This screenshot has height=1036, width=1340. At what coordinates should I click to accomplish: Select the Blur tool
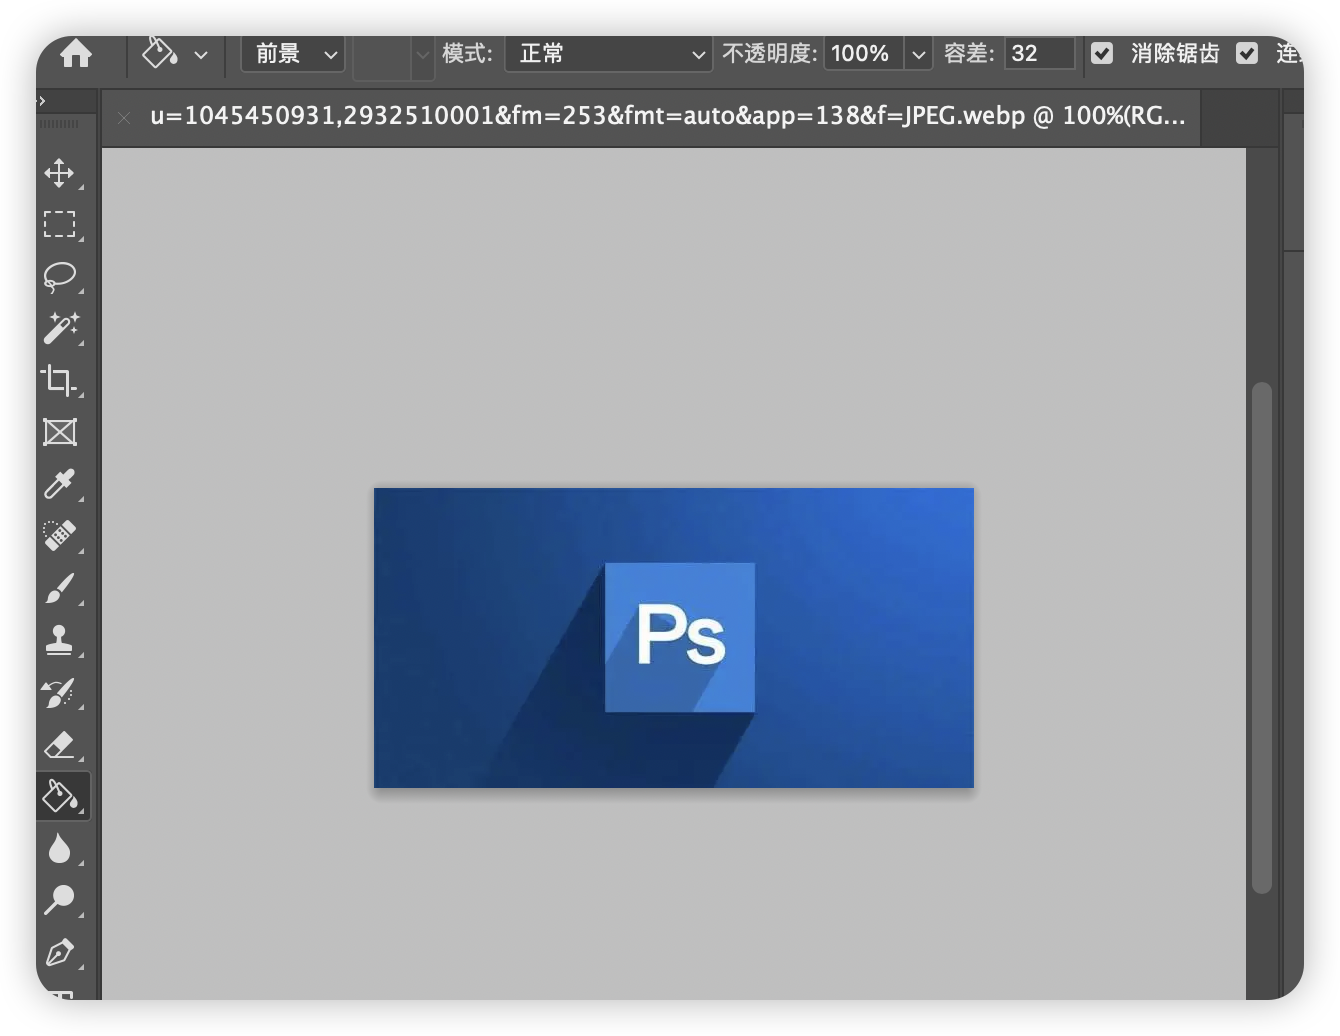click(x=59, y=848)
